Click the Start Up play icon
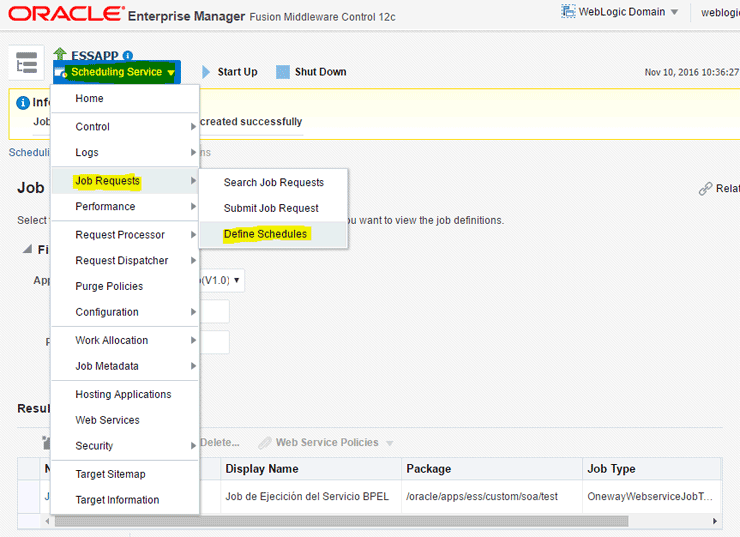Image resolution: width=740 pixels, height=537 pixels. [x=206, y=72]
